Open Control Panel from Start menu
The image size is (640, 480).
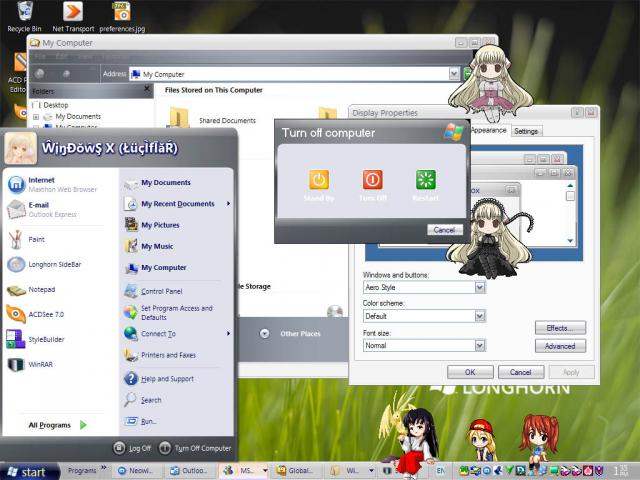point(153,291)
